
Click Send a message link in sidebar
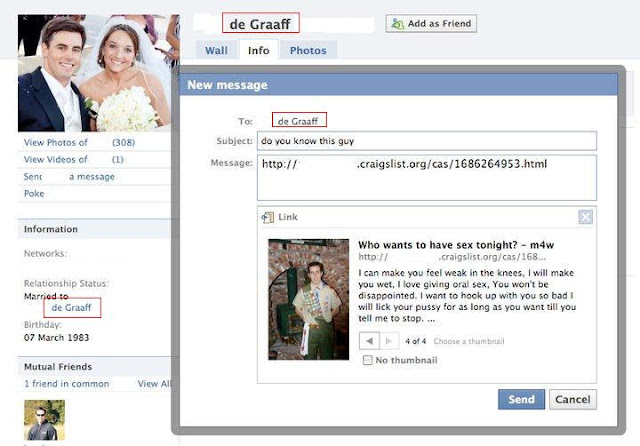[x=69, y=177]
